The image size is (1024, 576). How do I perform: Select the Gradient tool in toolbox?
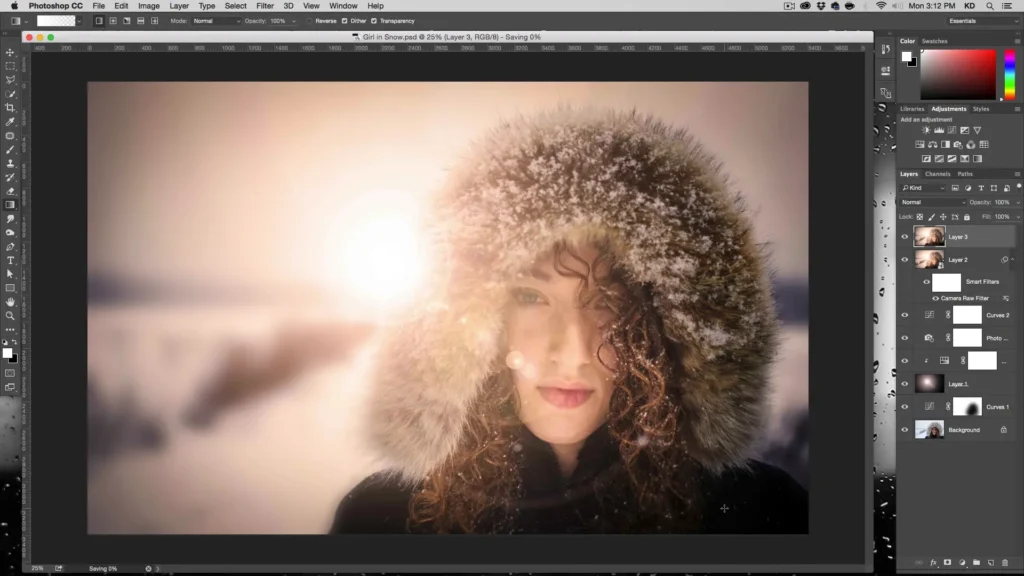point(10,205)
